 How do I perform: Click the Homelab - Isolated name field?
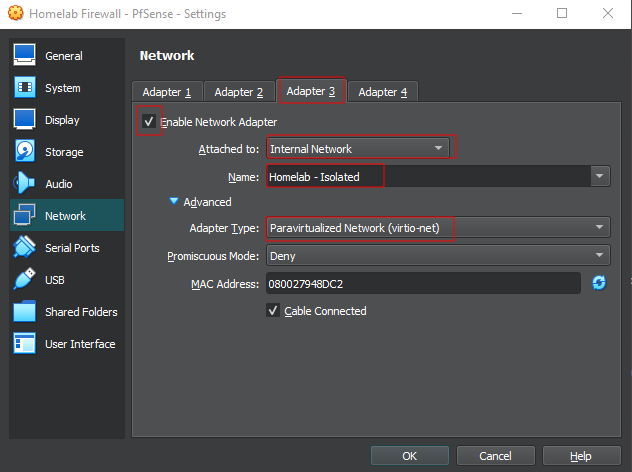point(428,176)
